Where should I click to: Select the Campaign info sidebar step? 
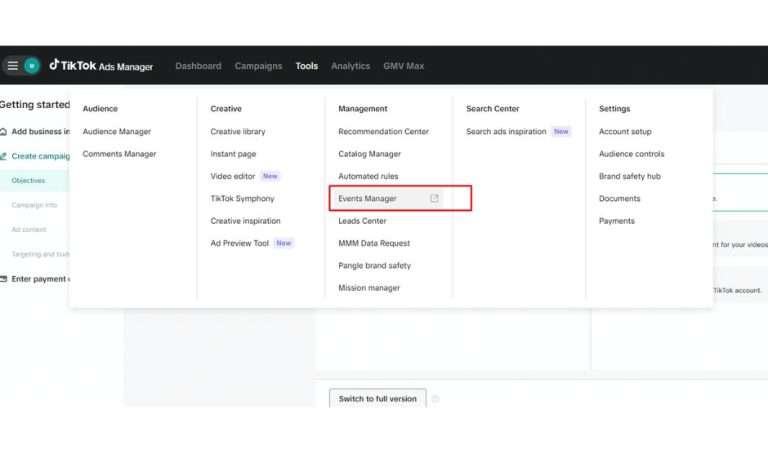coord(34,205)
